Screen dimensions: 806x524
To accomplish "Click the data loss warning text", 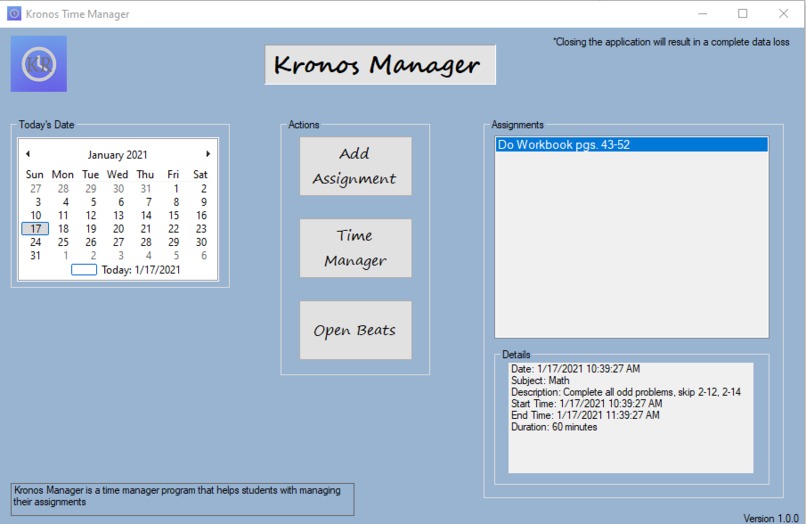I will tap(671, 42).
